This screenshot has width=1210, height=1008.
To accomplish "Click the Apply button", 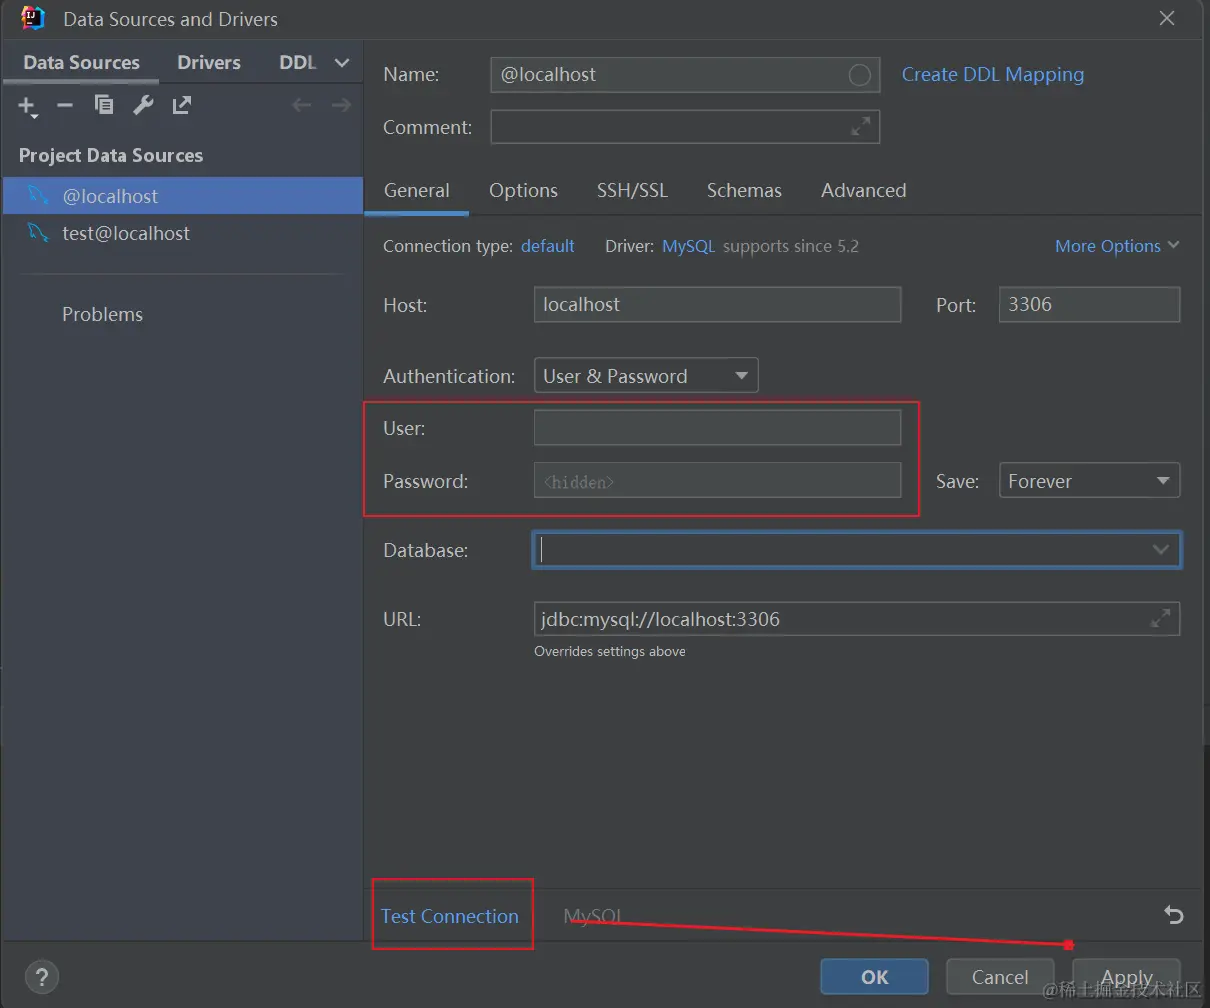I will coord(1126,977).
